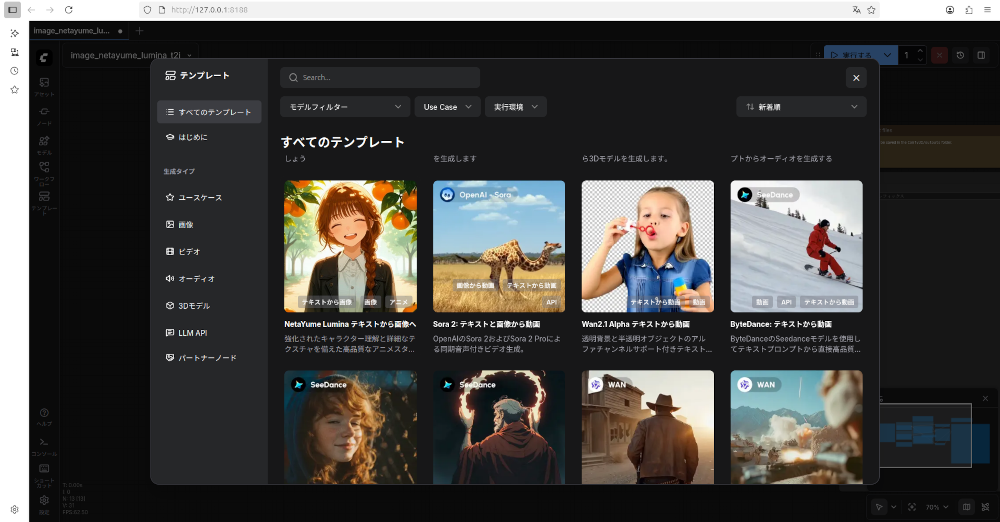Open ComfyUI settings gear in sidebar

click(x=44, y=504)
